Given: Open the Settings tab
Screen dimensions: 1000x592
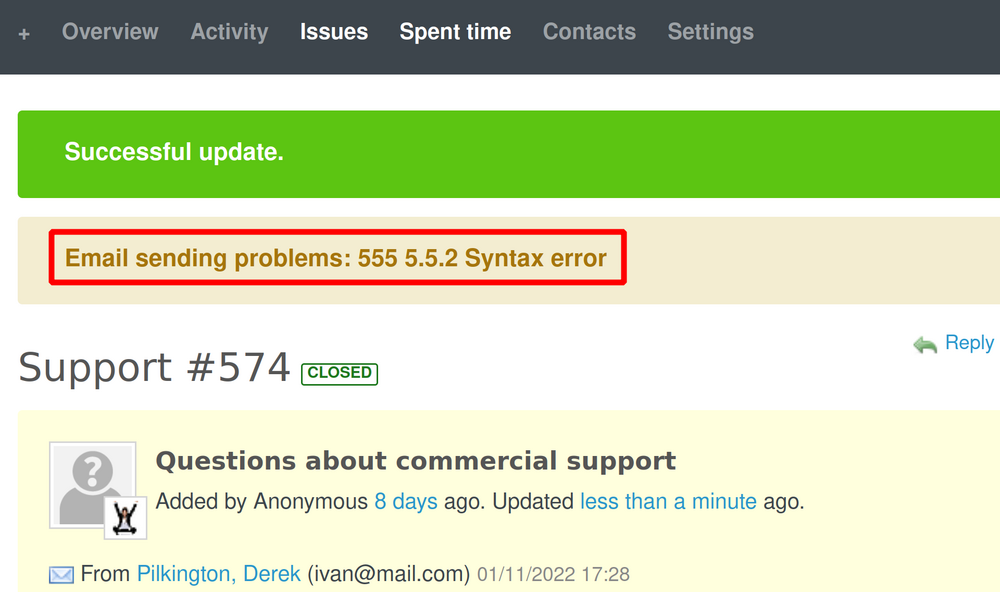Looking at the screenshot, I should tap(710, 31).
